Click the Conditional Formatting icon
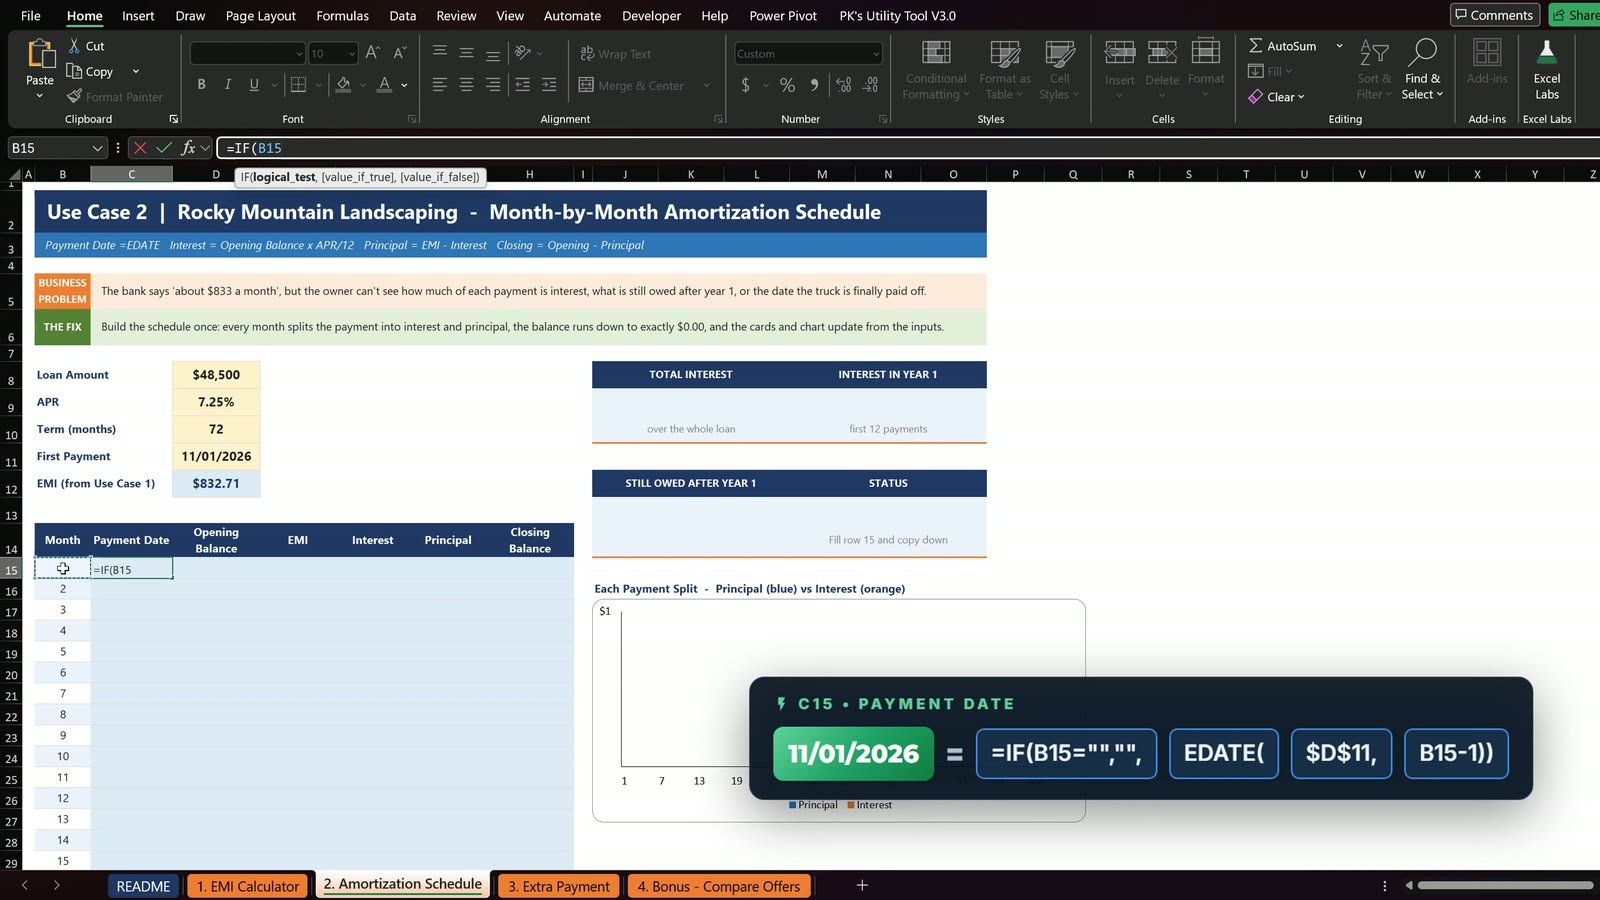Image resolution: width=1600 pixels, height=900 pixels. point(936,54)
